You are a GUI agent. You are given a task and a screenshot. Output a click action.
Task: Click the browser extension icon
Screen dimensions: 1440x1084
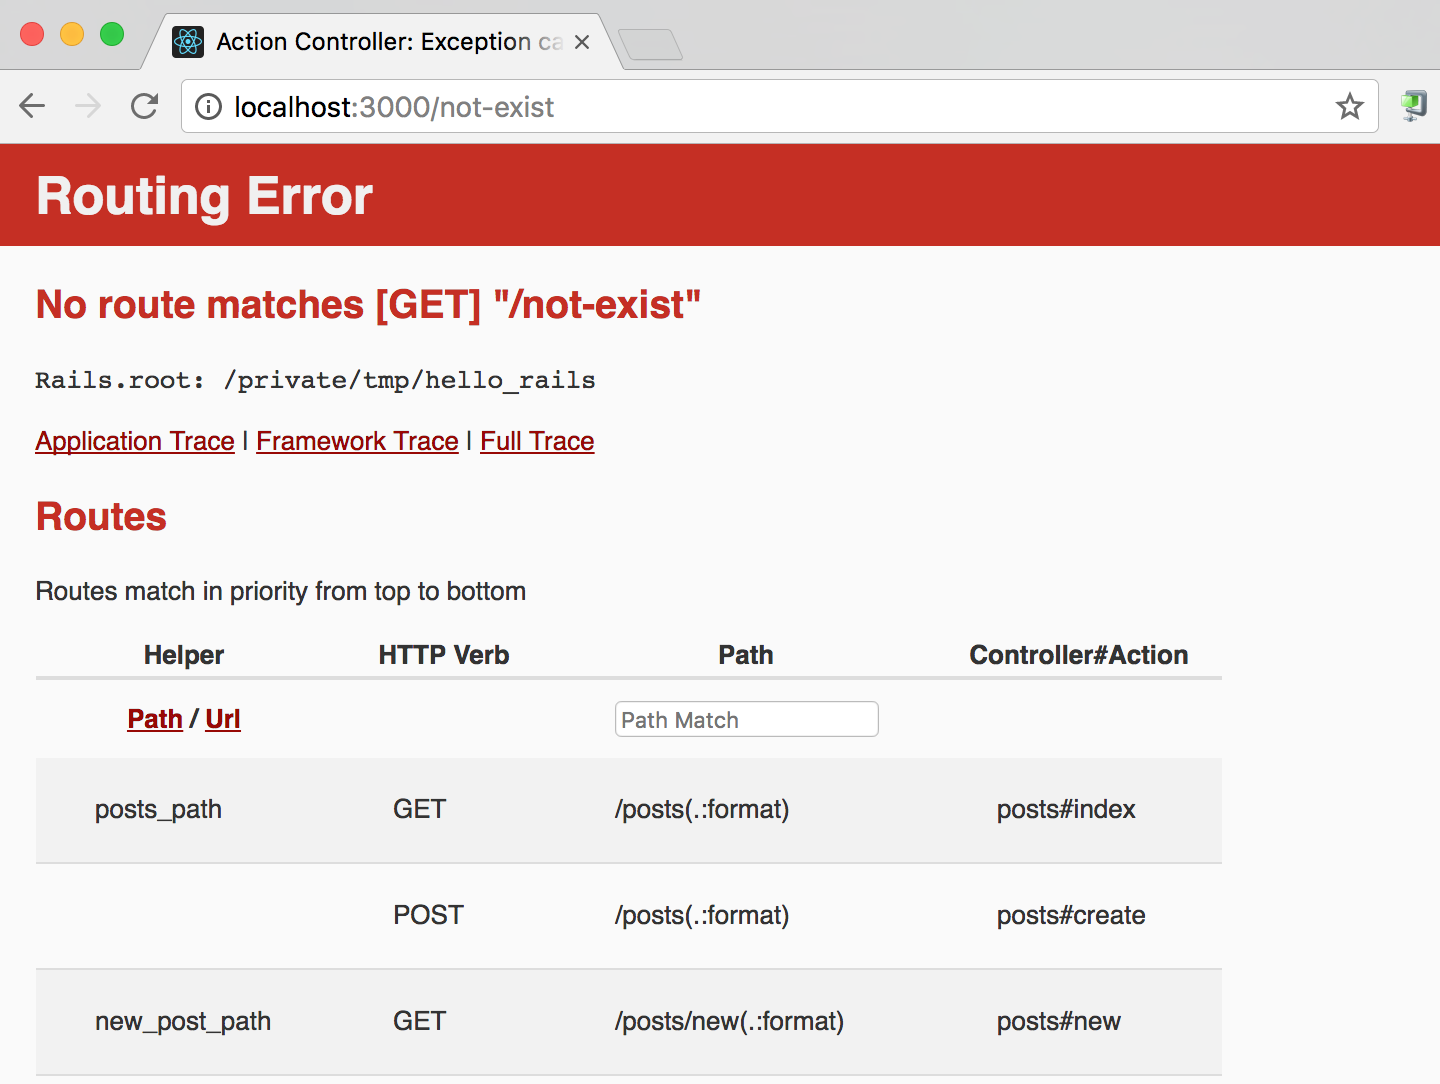pos(1413,105)
